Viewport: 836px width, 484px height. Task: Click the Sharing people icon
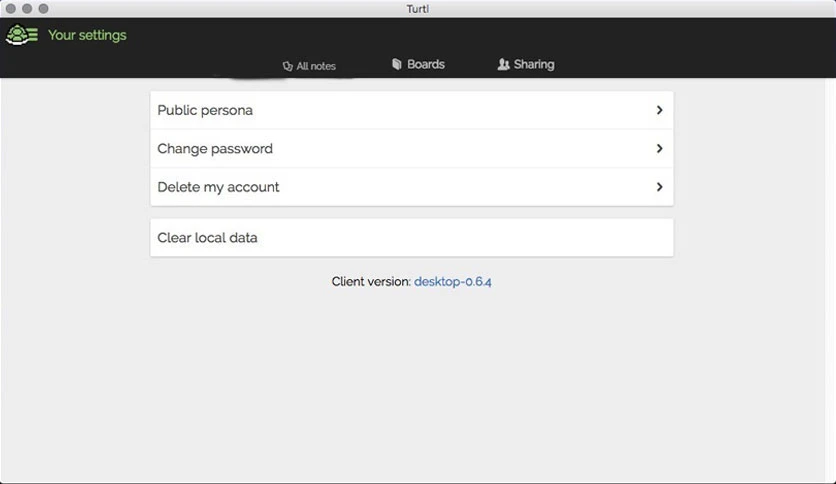click(503, 64)
